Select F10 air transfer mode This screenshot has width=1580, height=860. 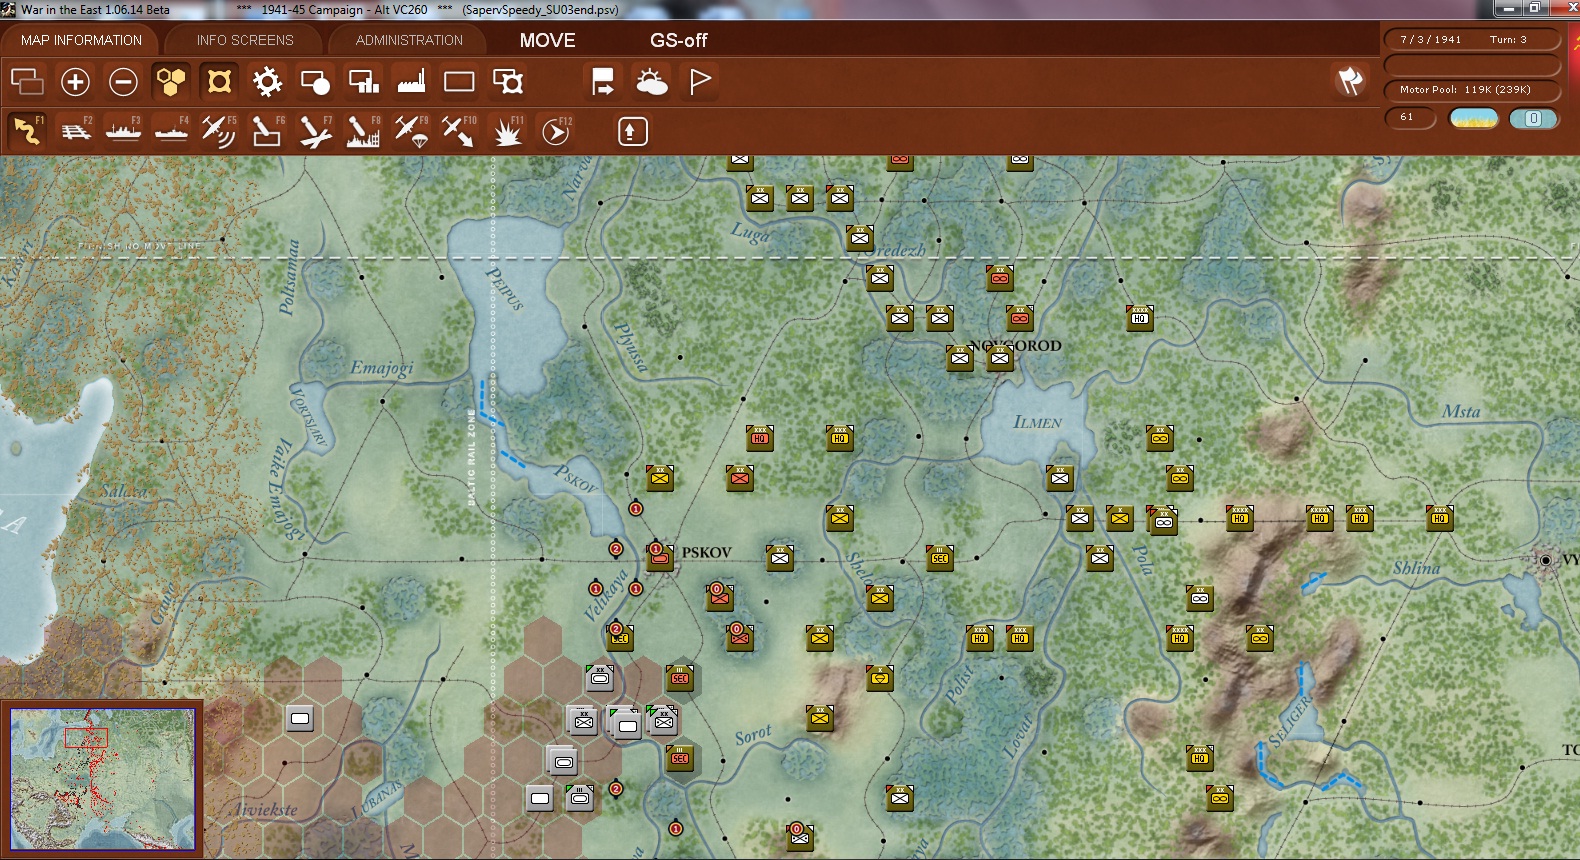[x=459, y=131]
